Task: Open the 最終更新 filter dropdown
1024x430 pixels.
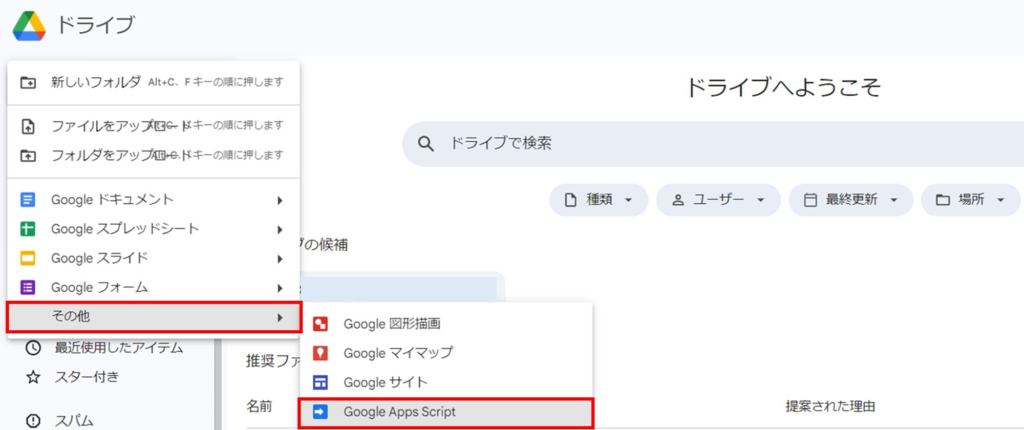Action: point(850,200)
